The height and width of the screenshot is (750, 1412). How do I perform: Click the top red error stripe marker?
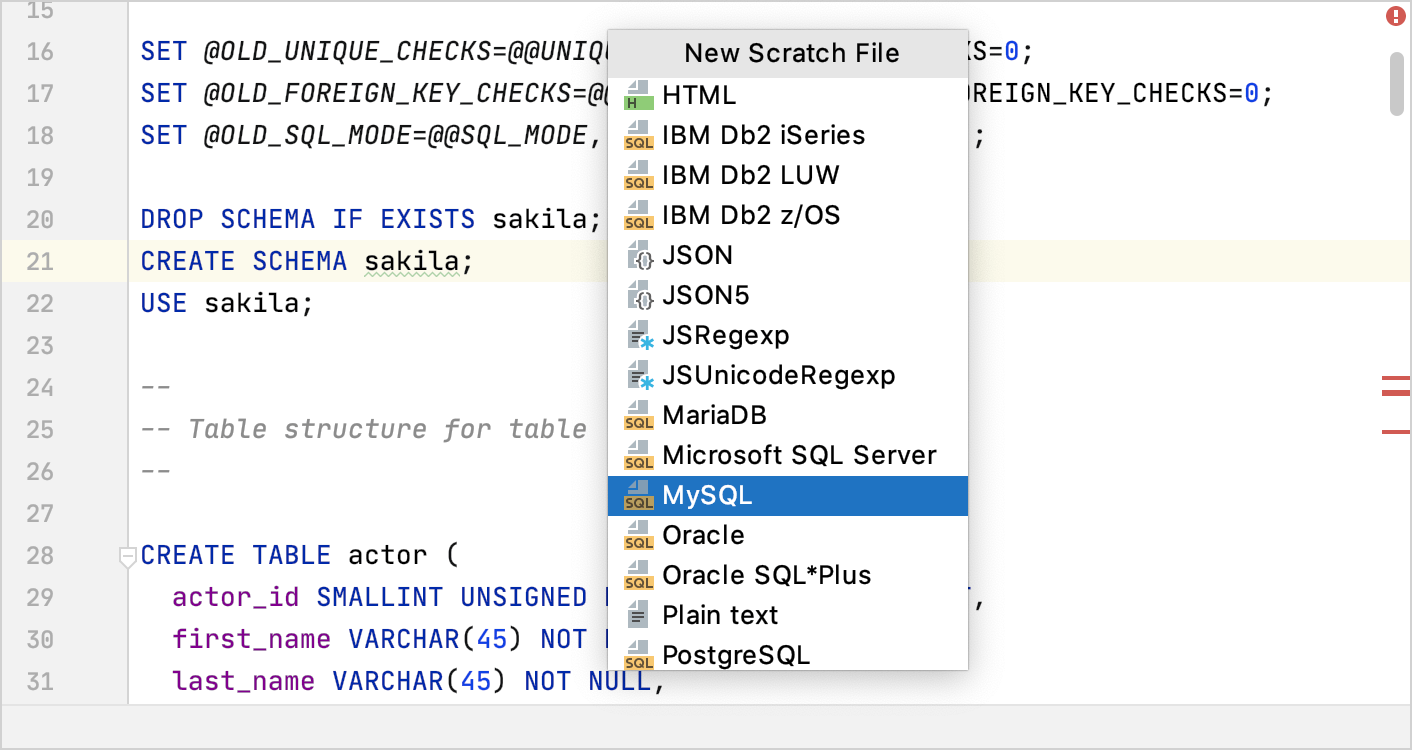[x=1395, y=379]
